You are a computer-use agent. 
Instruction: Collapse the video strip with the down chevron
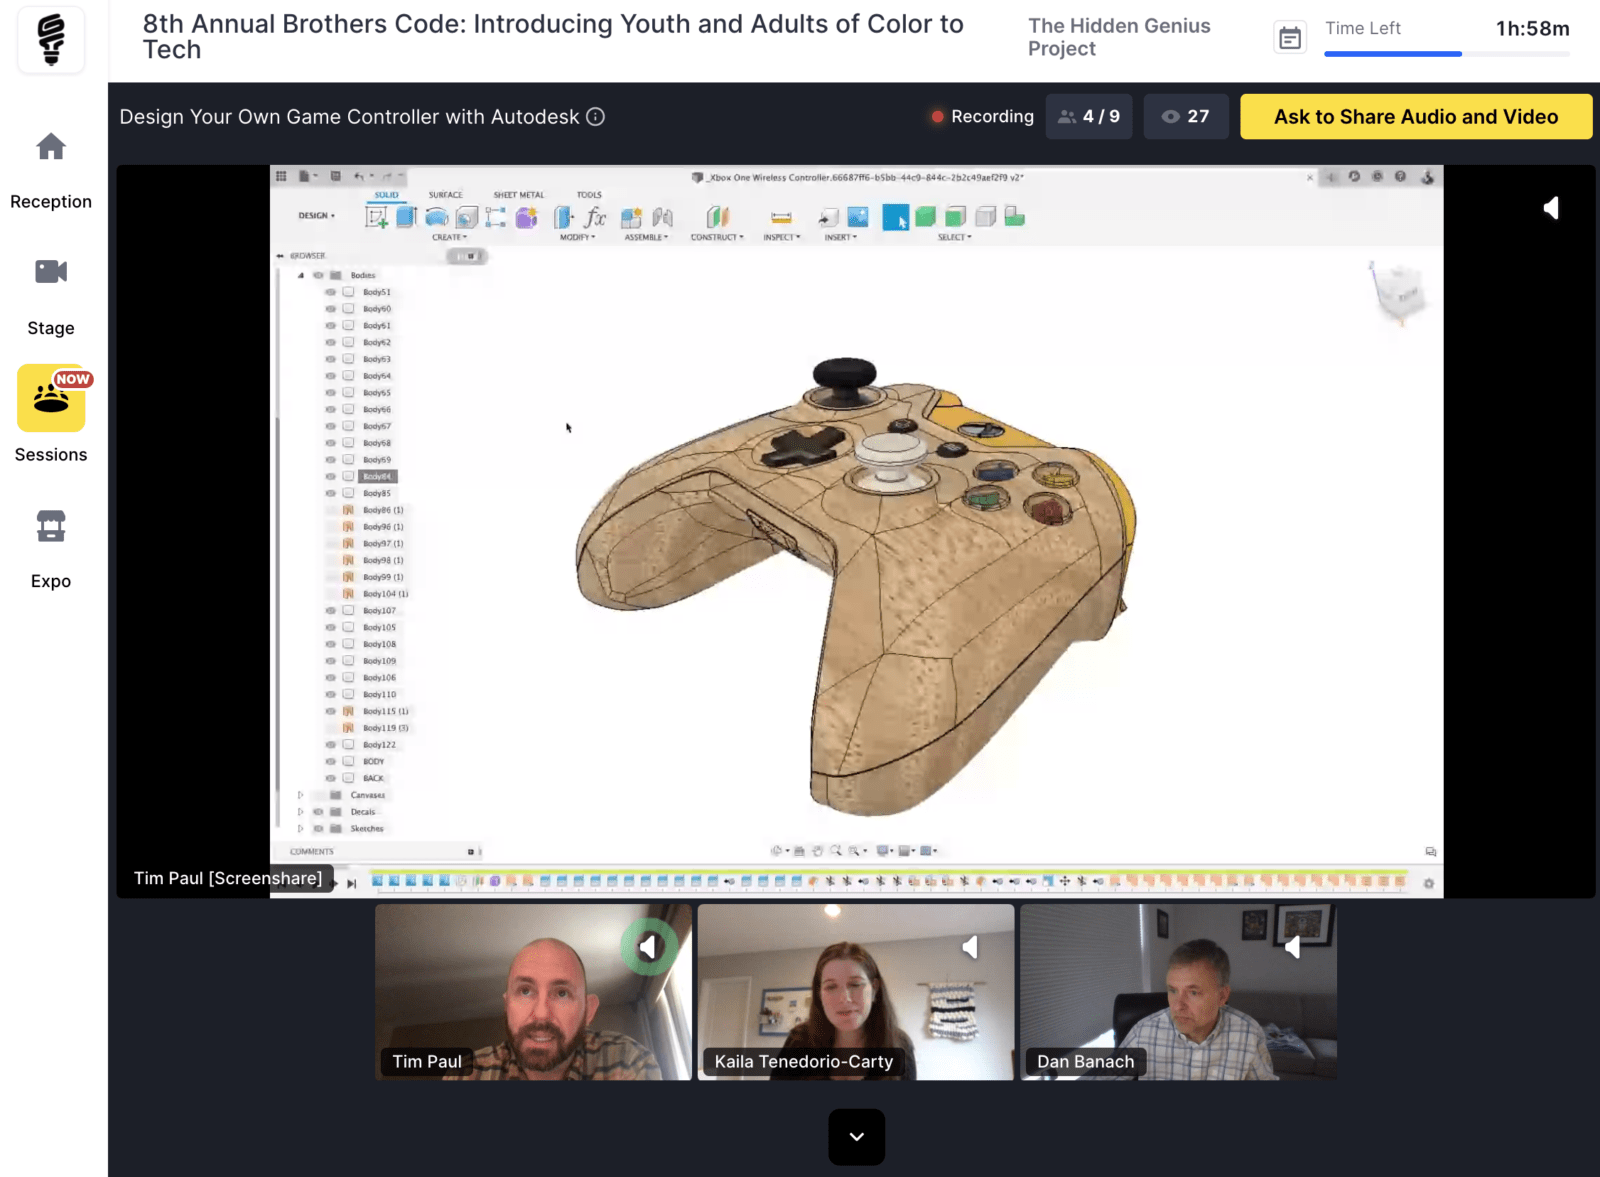coord(856,1136)
